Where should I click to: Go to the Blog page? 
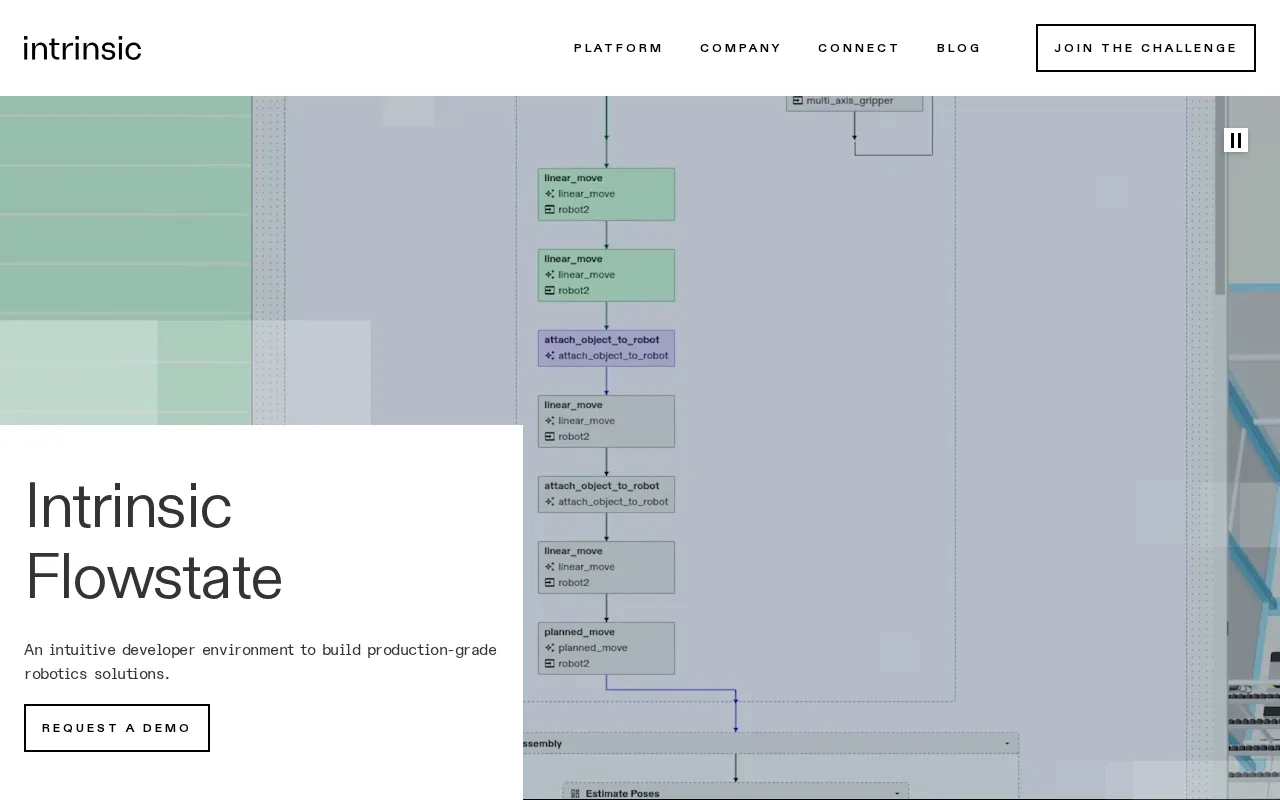[958, 48]
